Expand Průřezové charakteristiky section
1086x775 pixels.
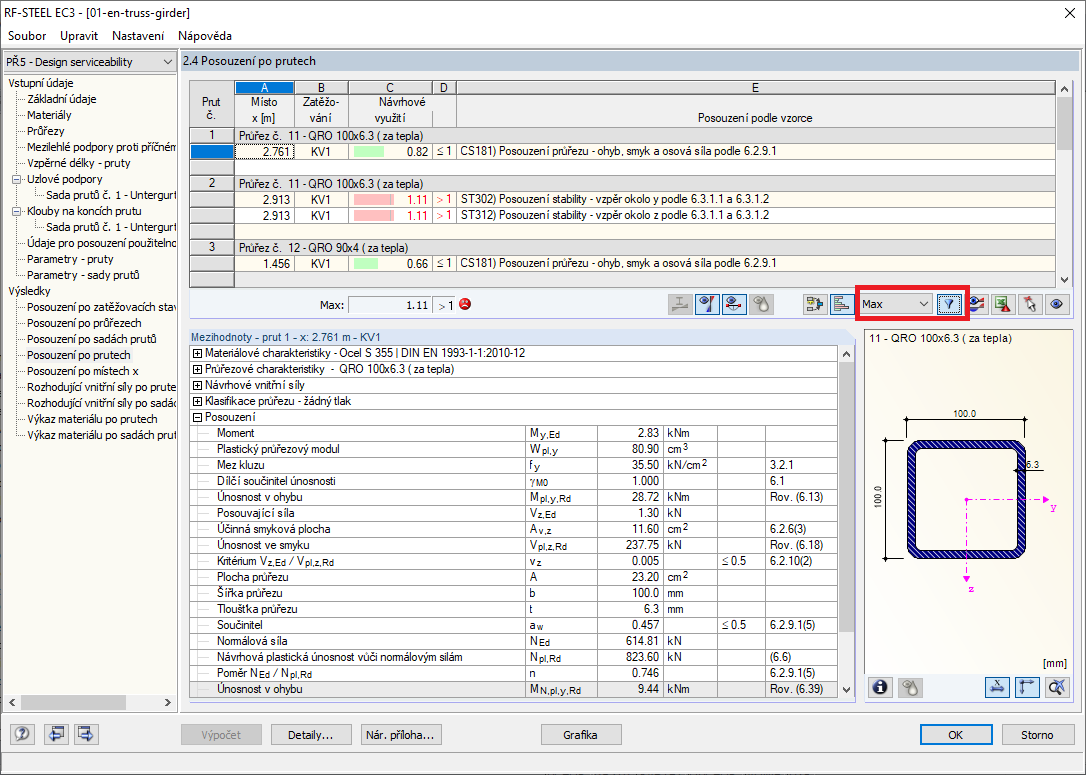click(197, 369)
